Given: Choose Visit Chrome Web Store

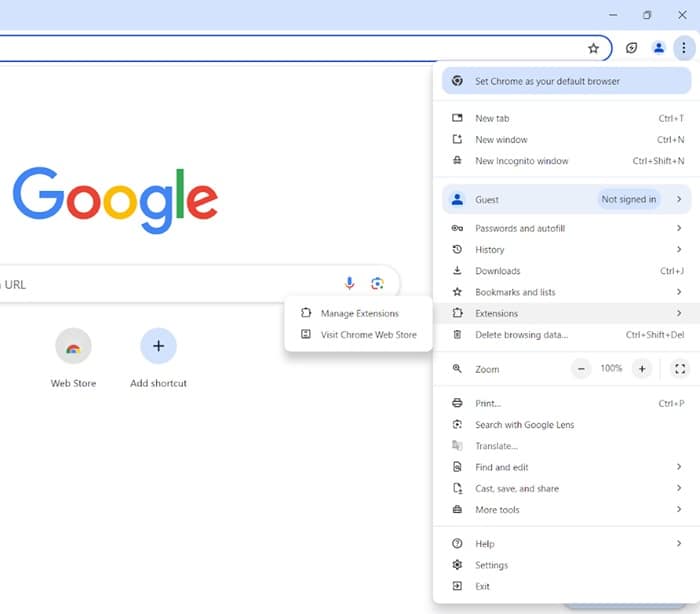Looking at the screenshot, I should [x=368, y=335].
